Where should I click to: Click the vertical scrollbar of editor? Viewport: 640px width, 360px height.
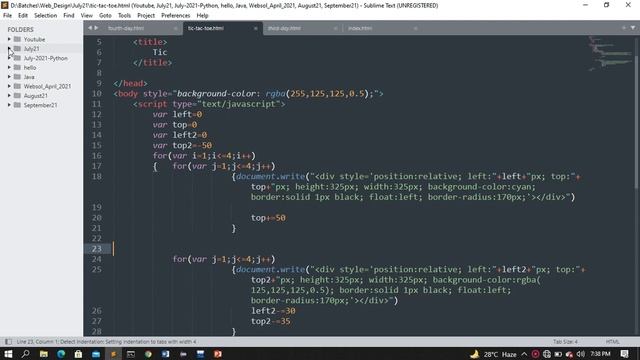coord(637,121)
